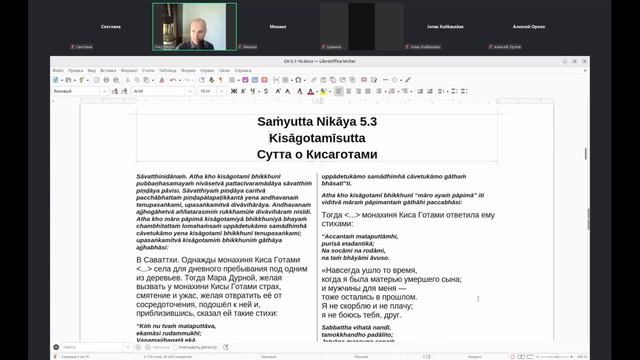Open the Paste options dropdown arrow
Image resolution: width=640 pixels, height=360 pixels.
(153, 80)
